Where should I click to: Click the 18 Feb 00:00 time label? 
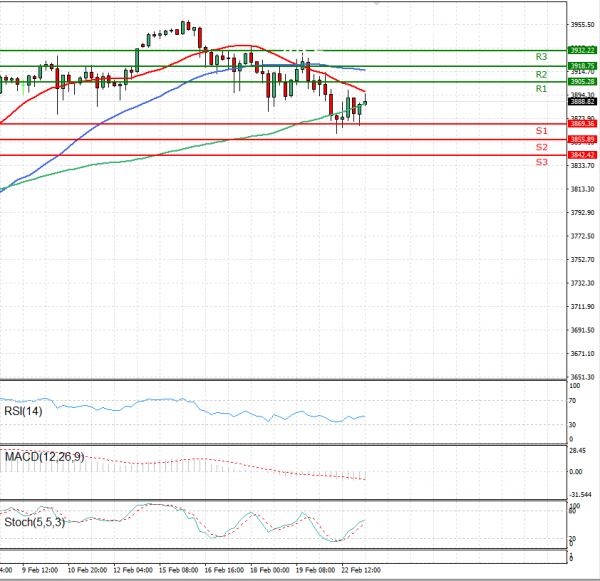click(270, 570)
